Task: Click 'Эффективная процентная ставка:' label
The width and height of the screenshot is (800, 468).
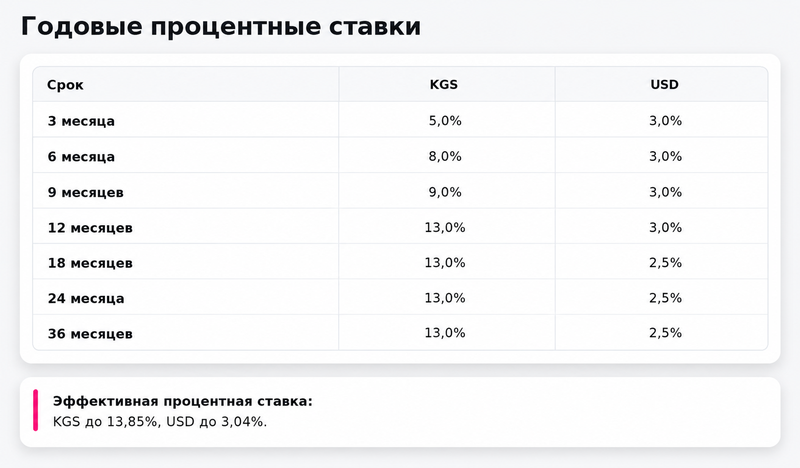Action: pos(183,401)
